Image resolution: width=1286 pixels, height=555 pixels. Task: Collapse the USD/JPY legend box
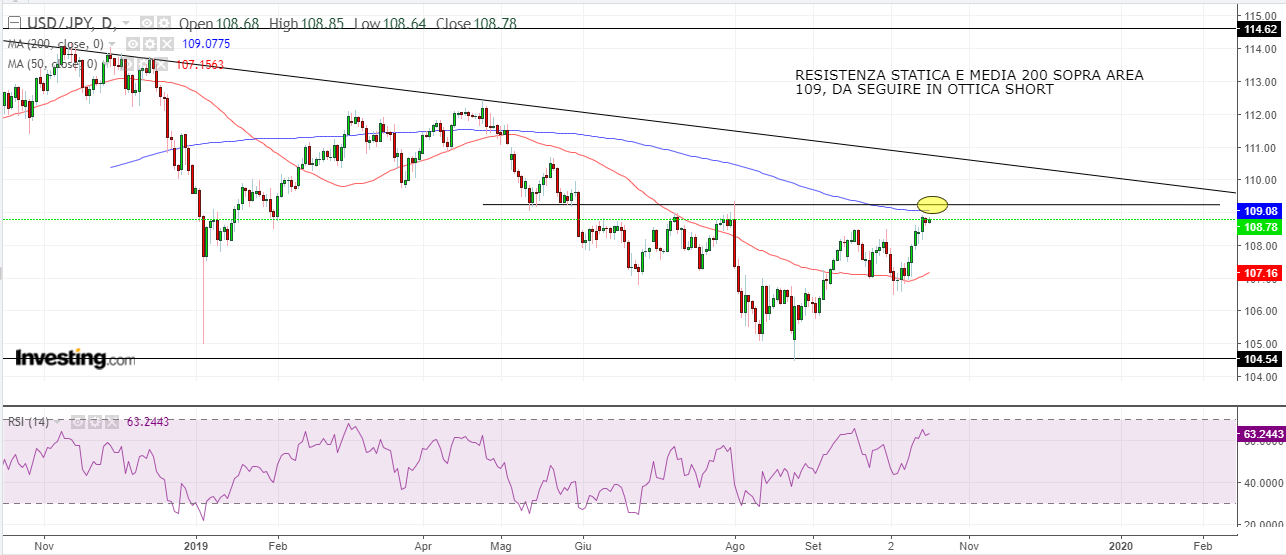coord(13,23)
